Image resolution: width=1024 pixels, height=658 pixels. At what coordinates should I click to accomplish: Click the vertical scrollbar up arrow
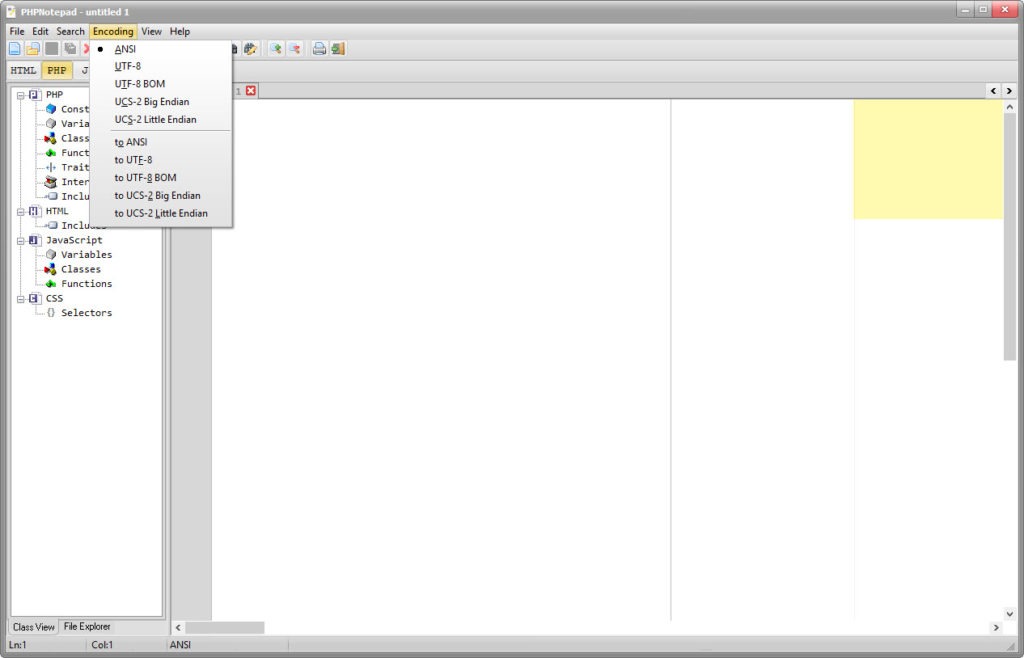[x=1010, y=106]
